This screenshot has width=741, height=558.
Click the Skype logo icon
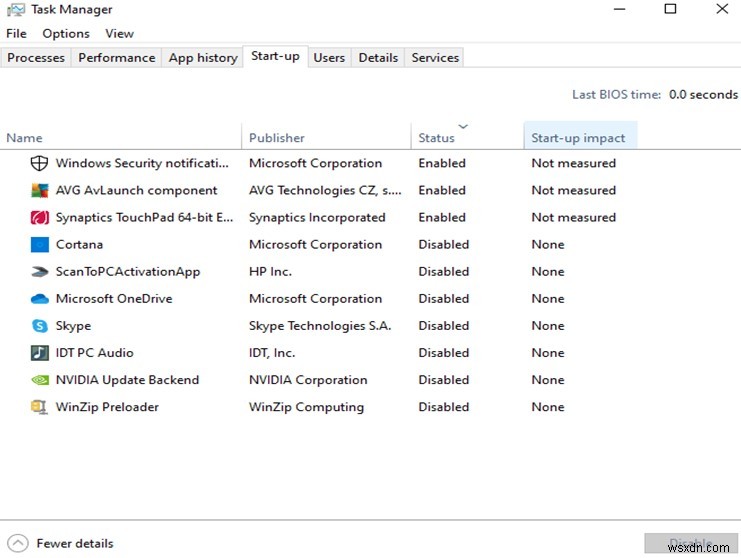[39, 326]
